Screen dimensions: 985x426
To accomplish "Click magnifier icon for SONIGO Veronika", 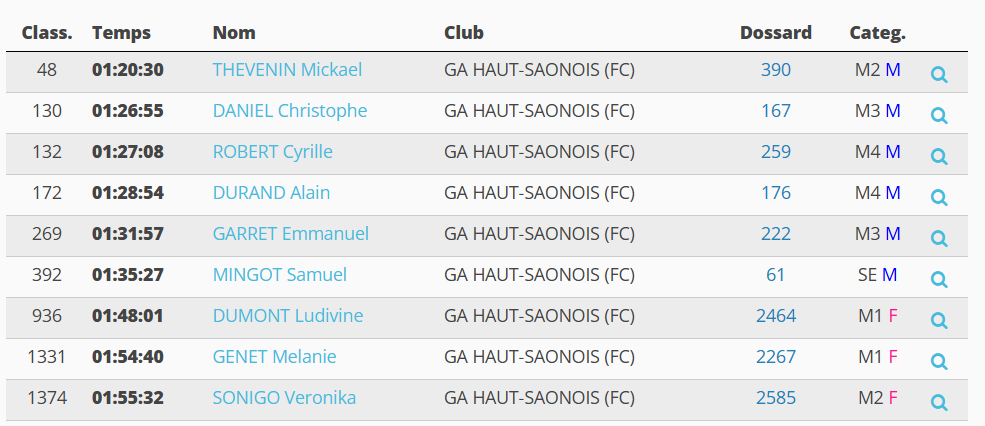I will point(939,402).
